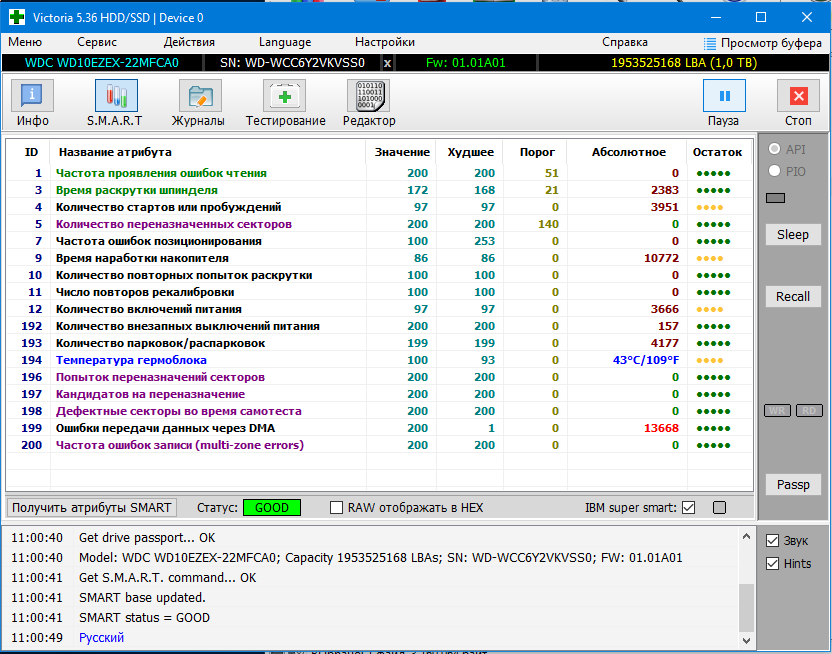
Task: Toggle the unlabeled checkbox beside IBM super smart
Action: click(x=720, y=508)
